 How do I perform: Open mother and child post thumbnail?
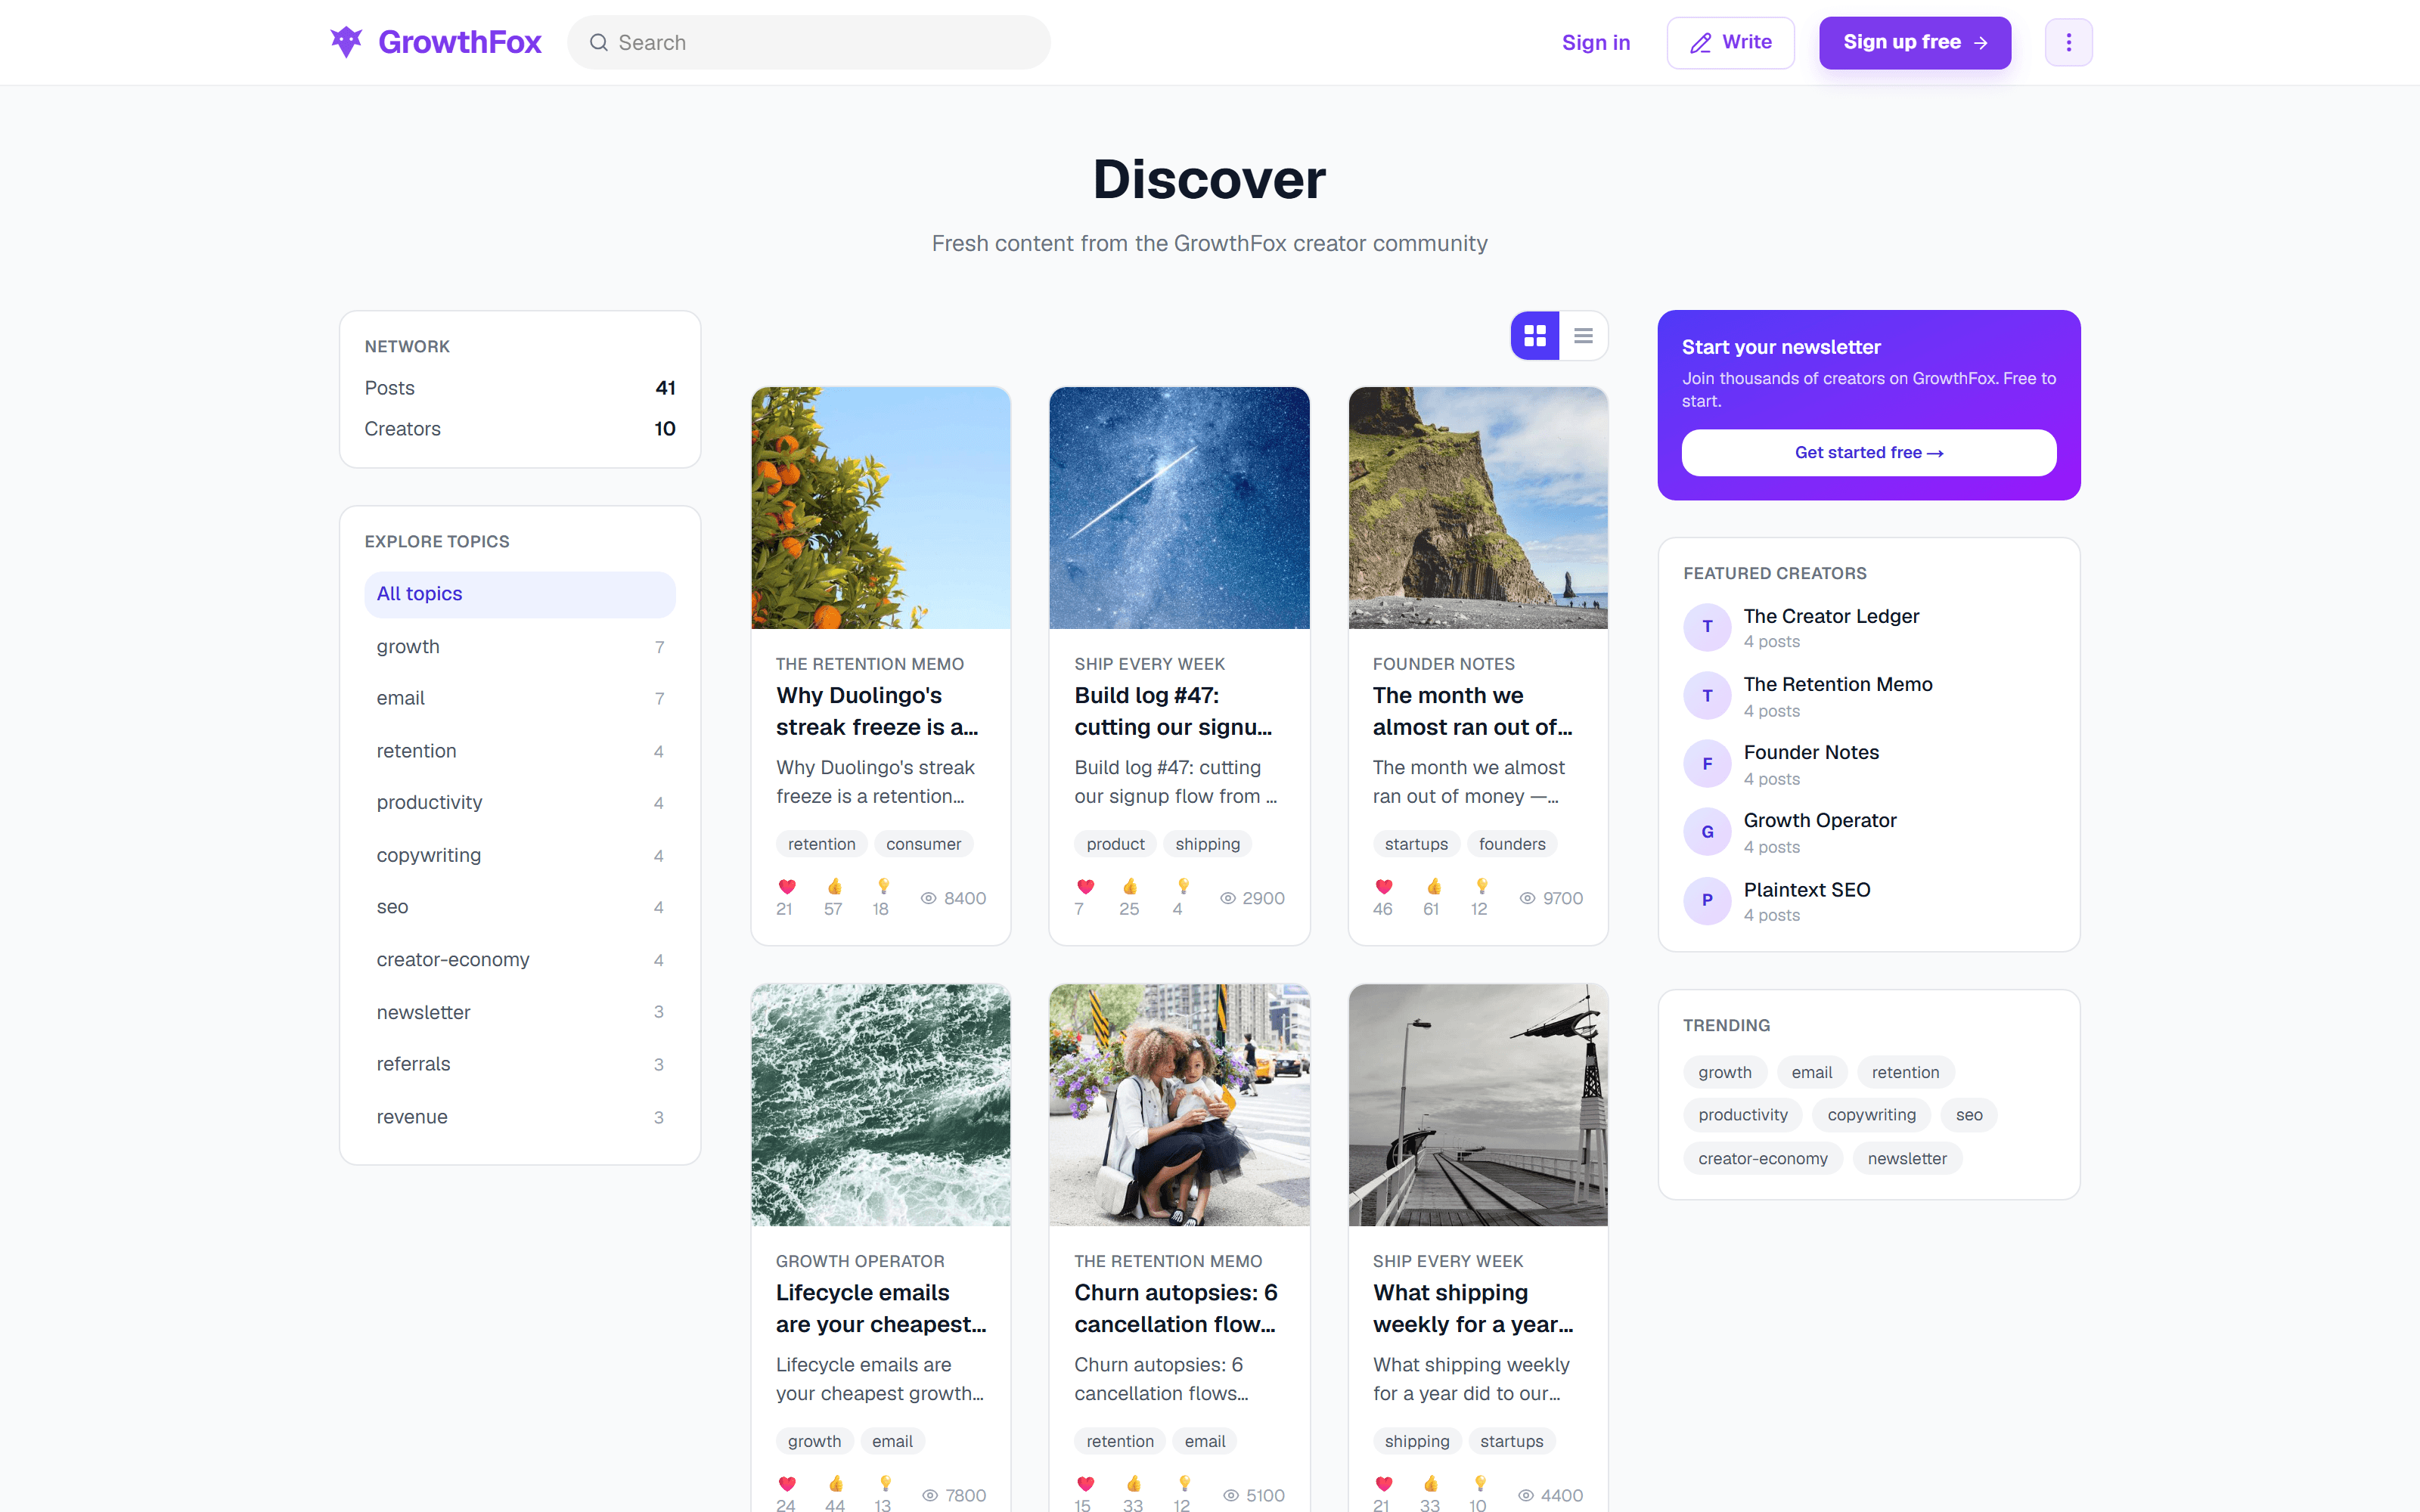coord(1179,1105)
